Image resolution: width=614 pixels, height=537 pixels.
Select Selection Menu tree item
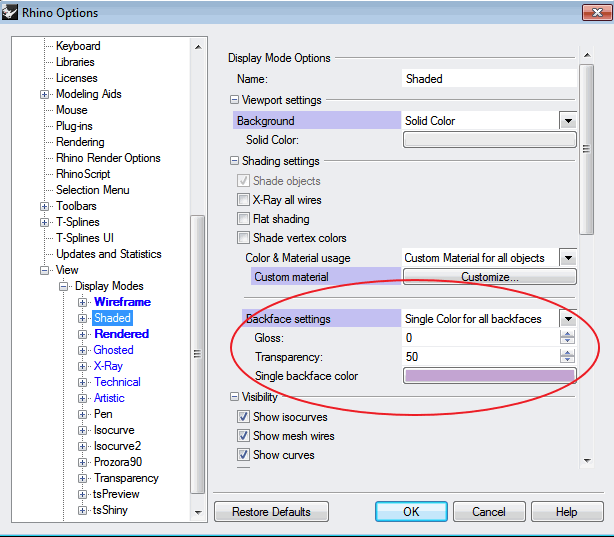[93, 190]
